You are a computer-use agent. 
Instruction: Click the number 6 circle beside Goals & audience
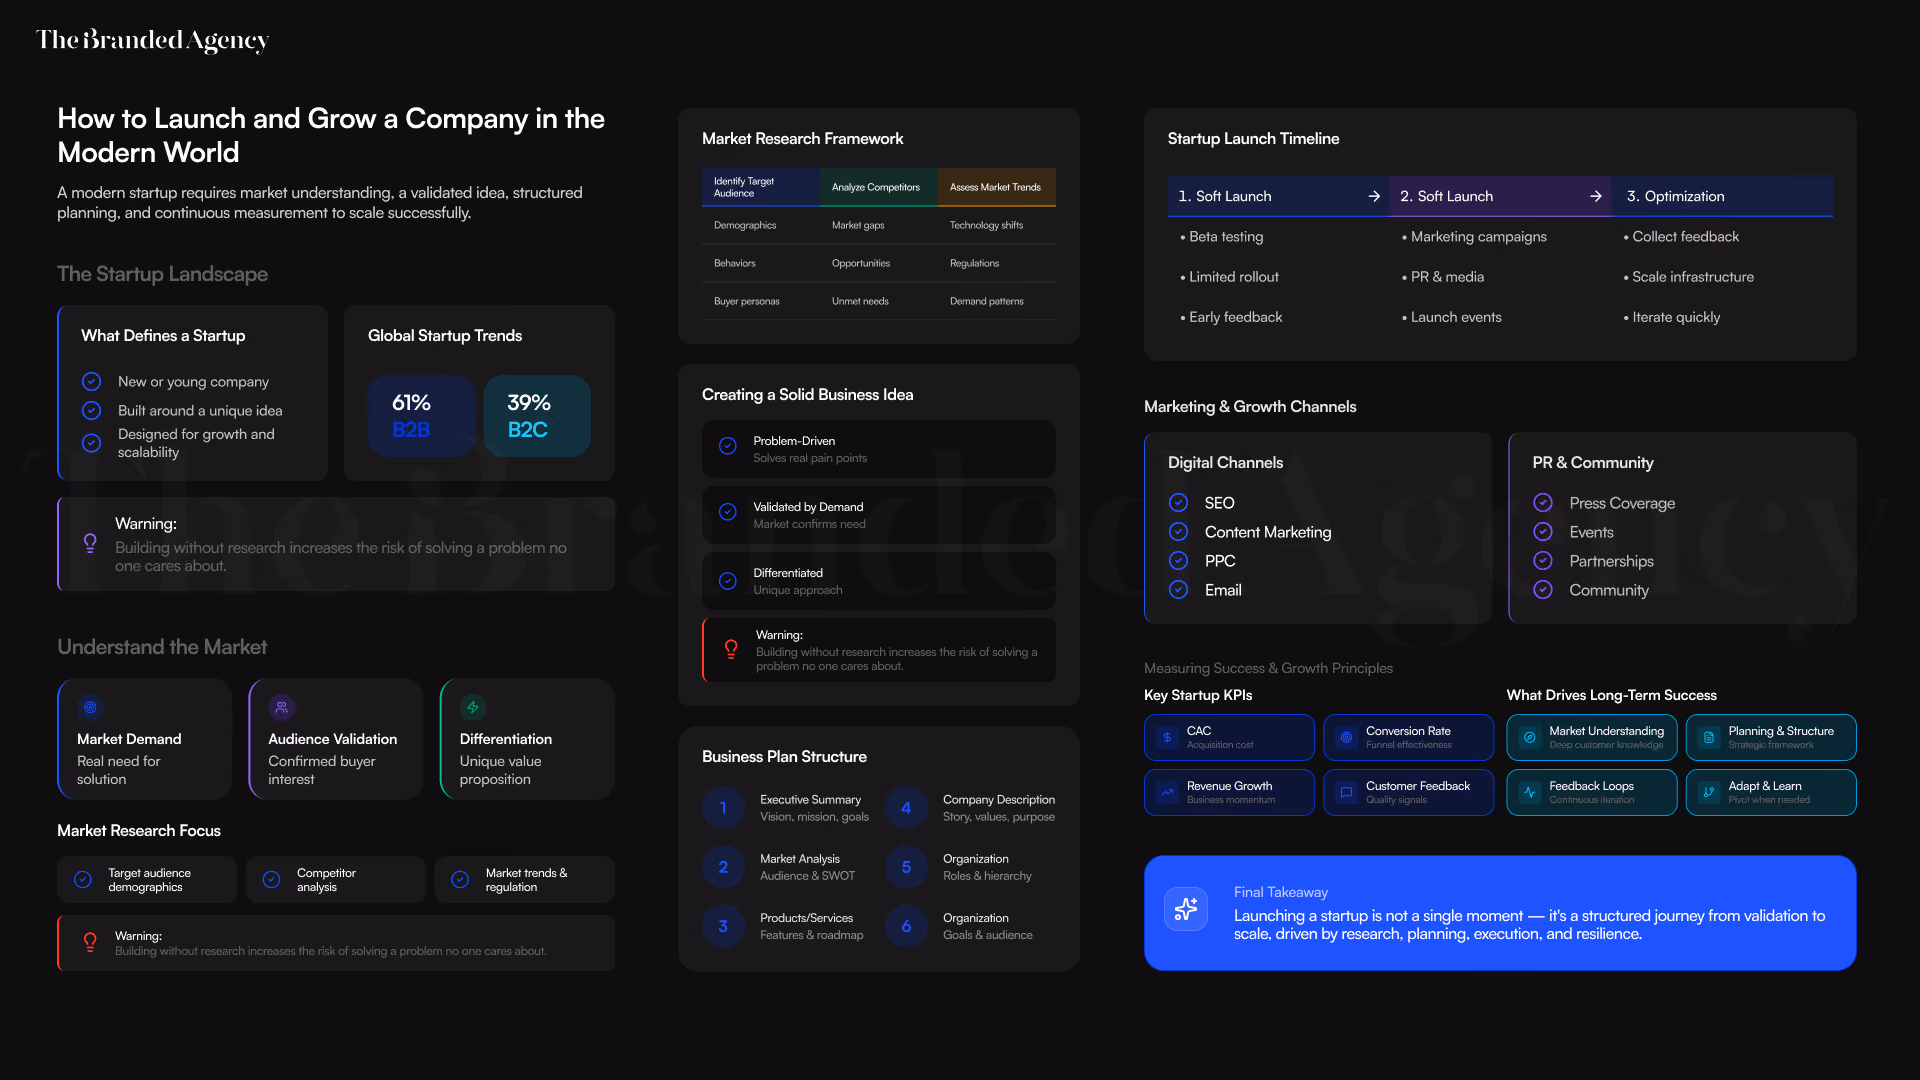(906, 926)
